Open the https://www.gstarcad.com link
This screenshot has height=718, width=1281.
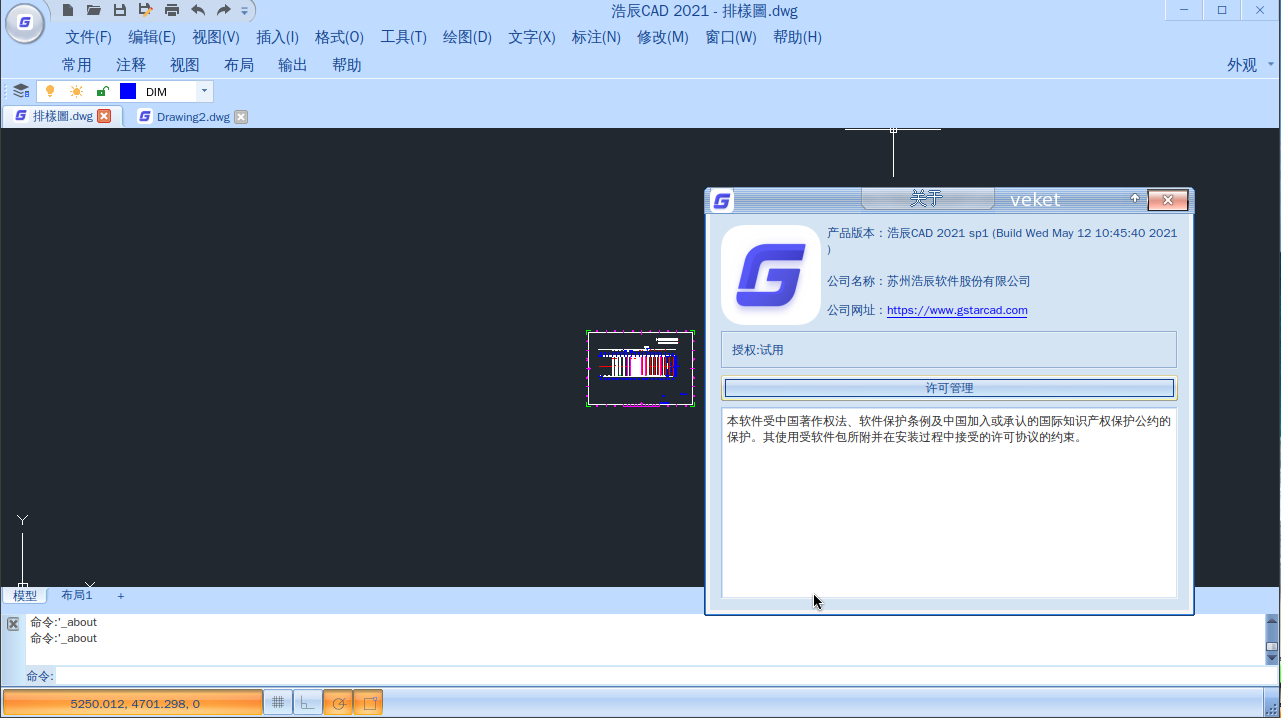tap(957, 310)
